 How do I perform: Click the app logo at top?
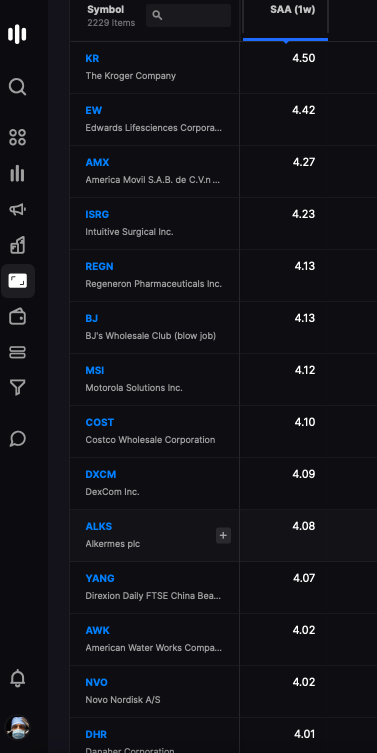click(17, 34)
